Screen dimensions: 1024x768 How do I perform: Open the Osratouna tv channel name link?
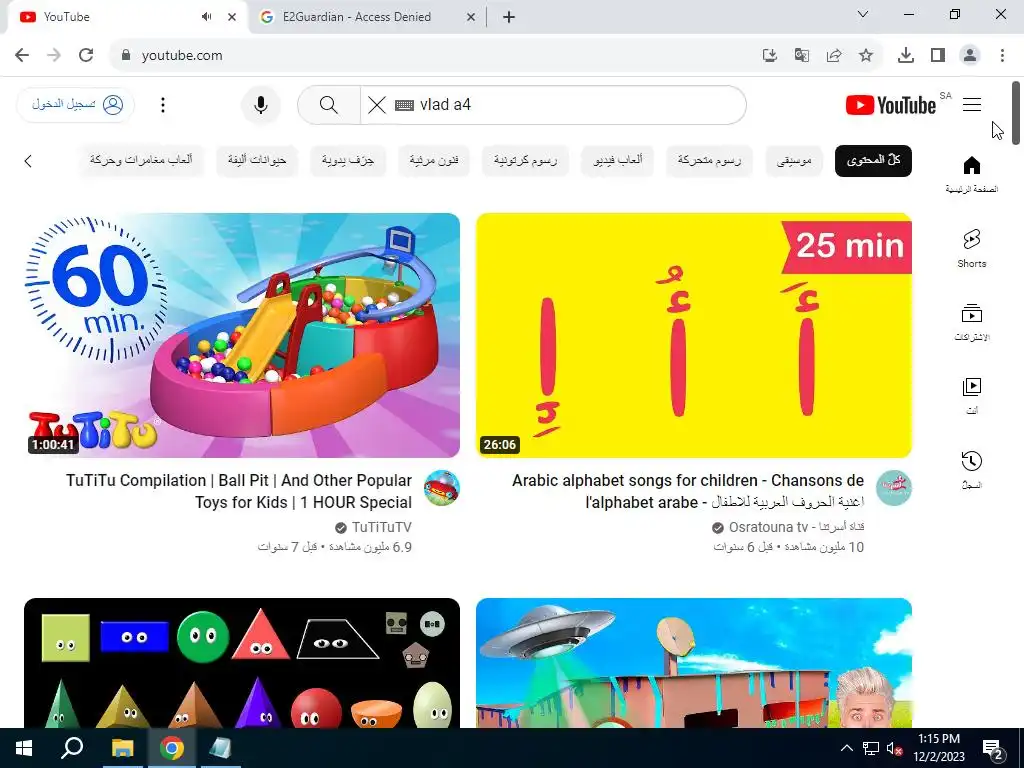coord(796,527)
